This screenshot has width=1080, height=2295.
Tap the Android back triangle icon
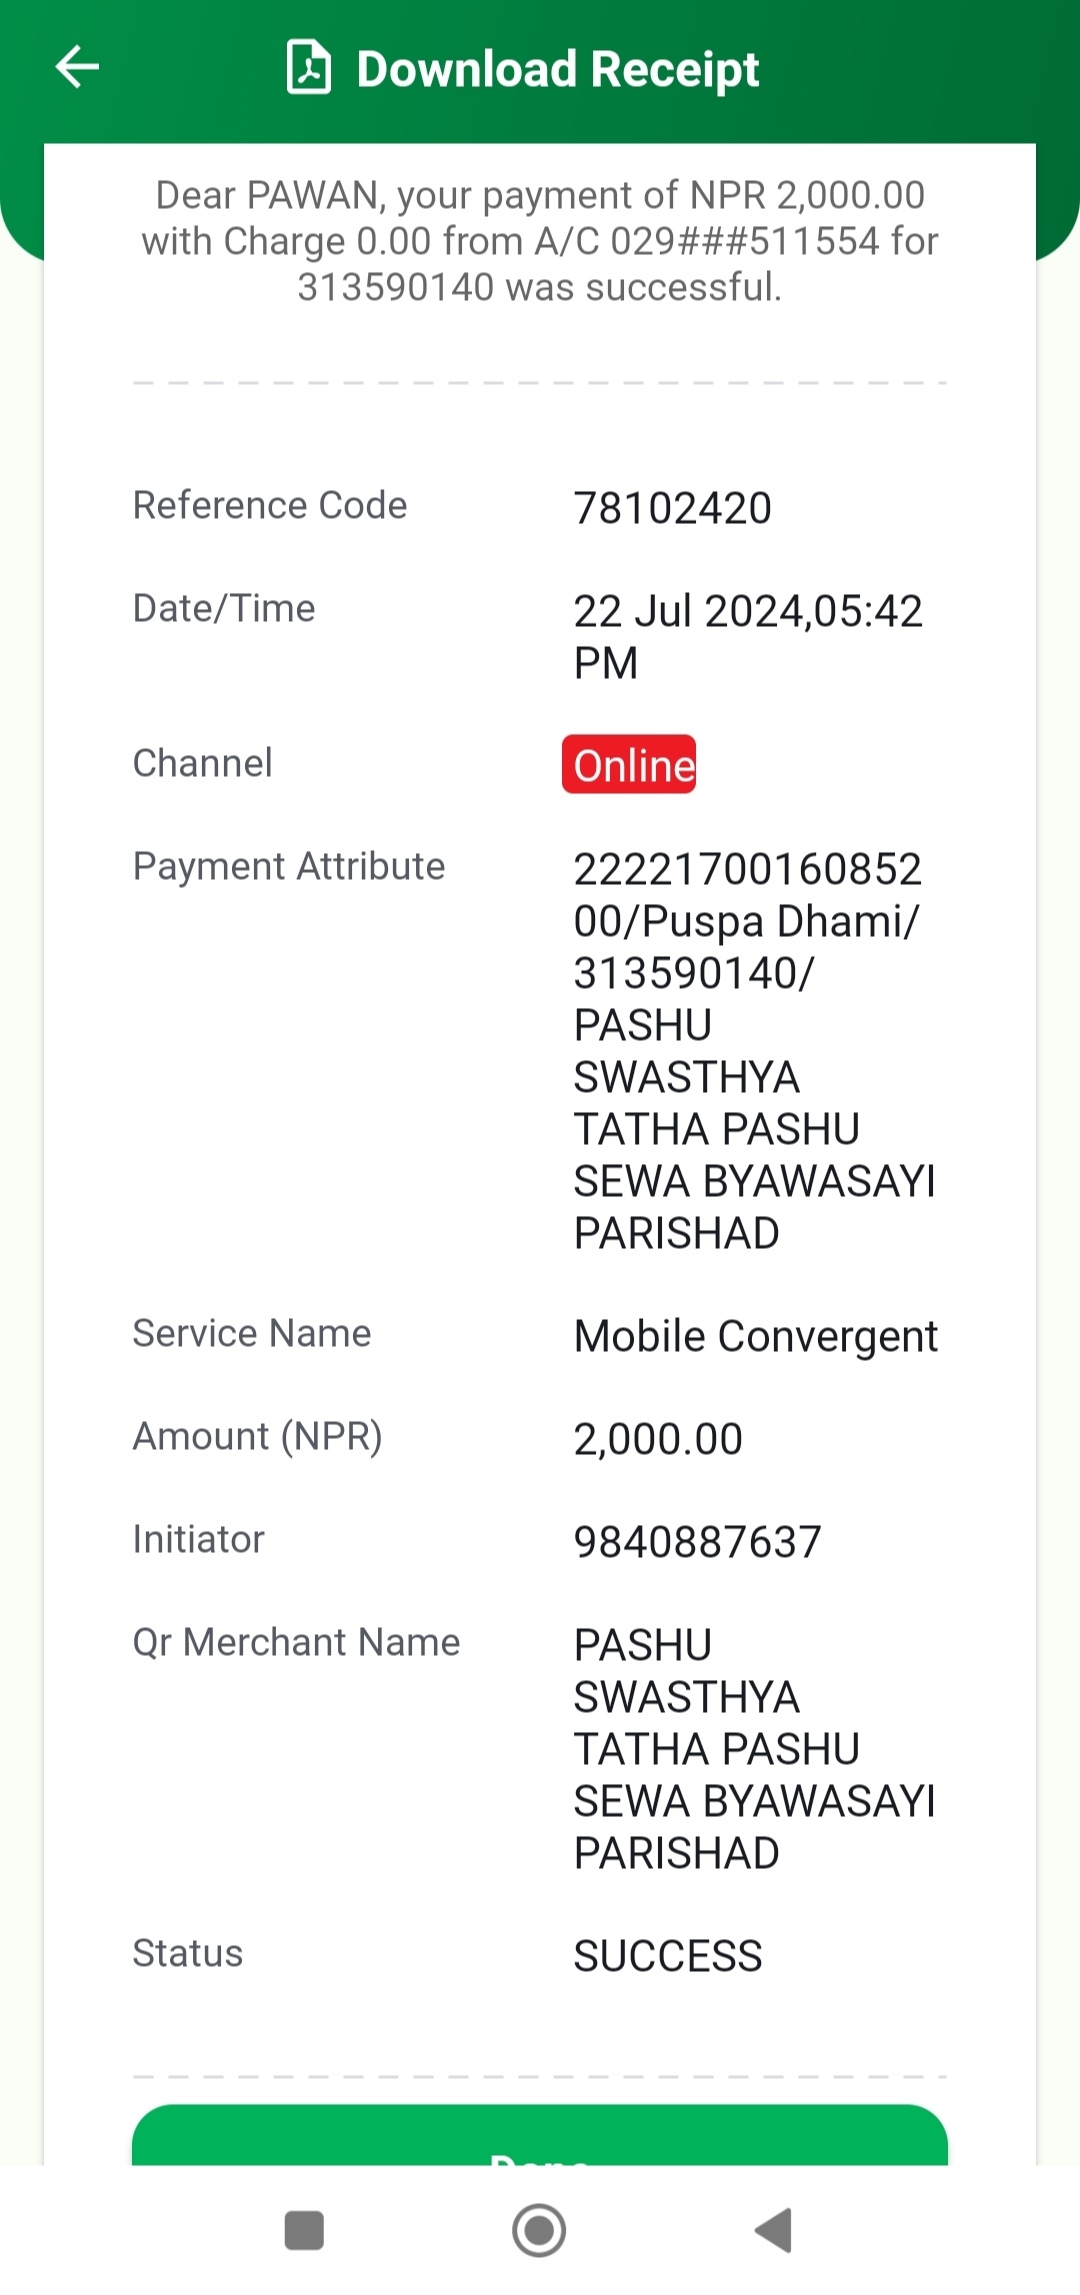tap(773, 2230)
